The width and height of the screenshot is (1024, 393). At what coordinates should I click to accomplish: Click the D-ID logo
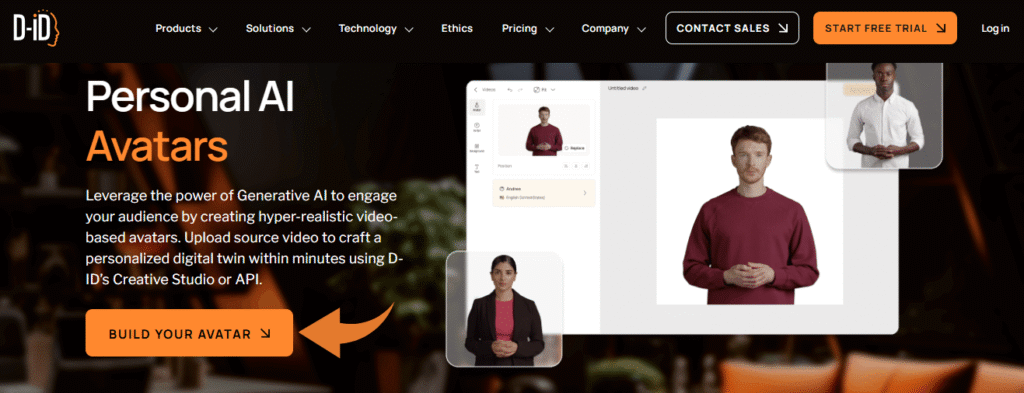36,28
